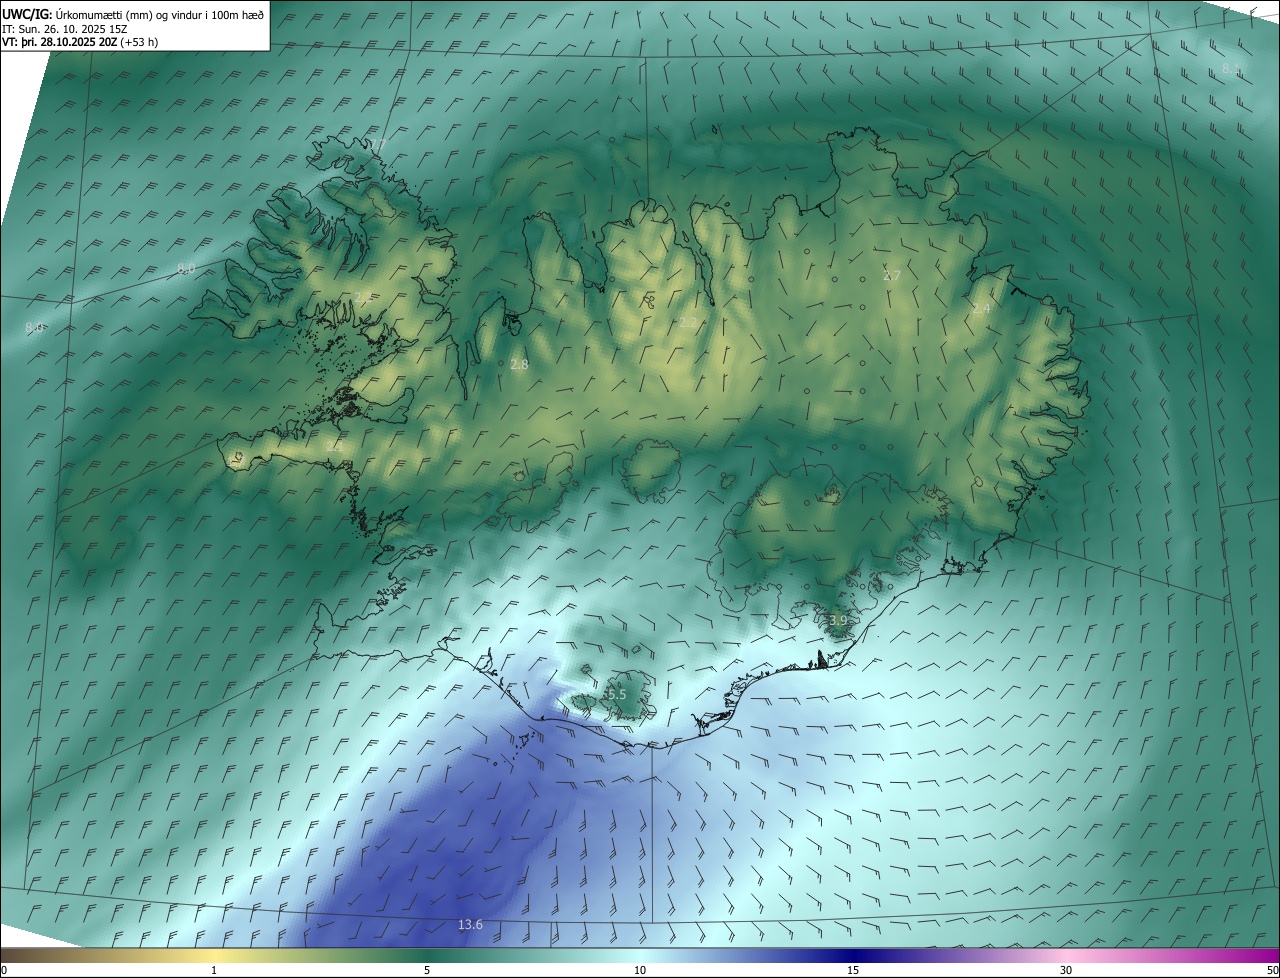Click the 'VT: þri. 28.10.2025 20Z (+53 h)' line
This screenshot has width=1280, height=978.
(80, 42)
